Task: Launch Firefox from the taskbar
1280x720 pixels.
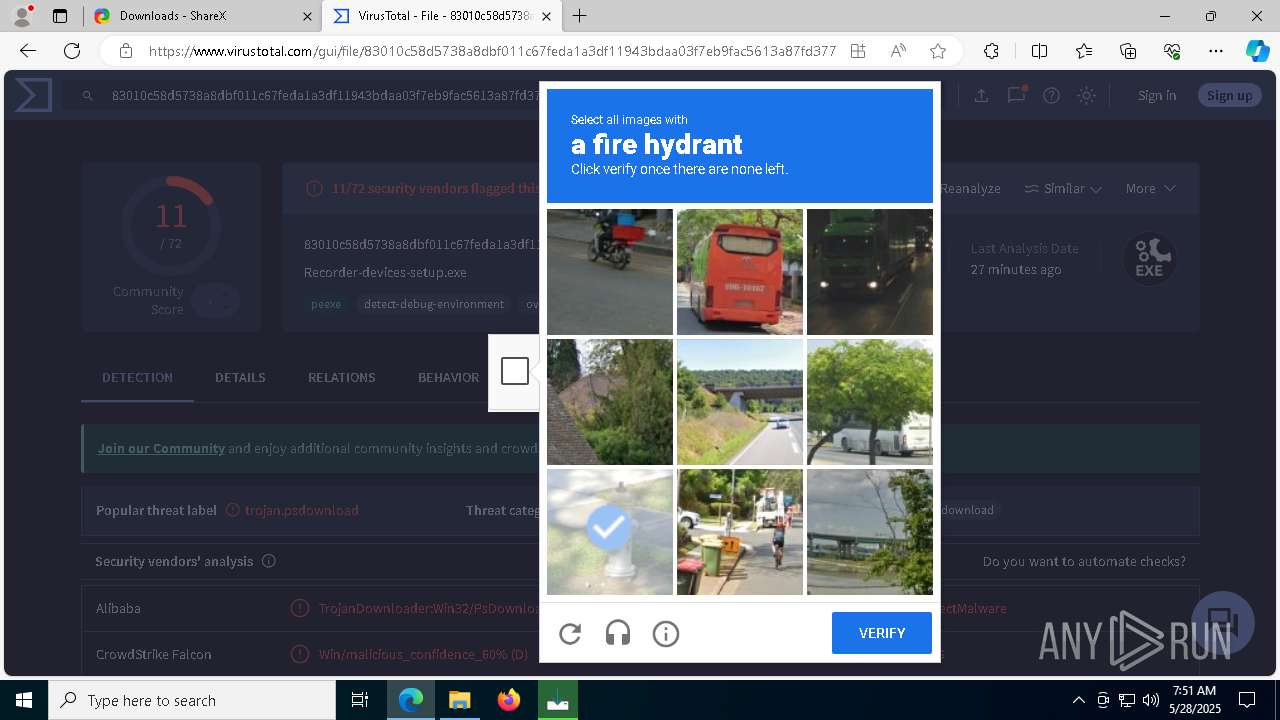Action: pyautogui.click(x=509, y=700)
